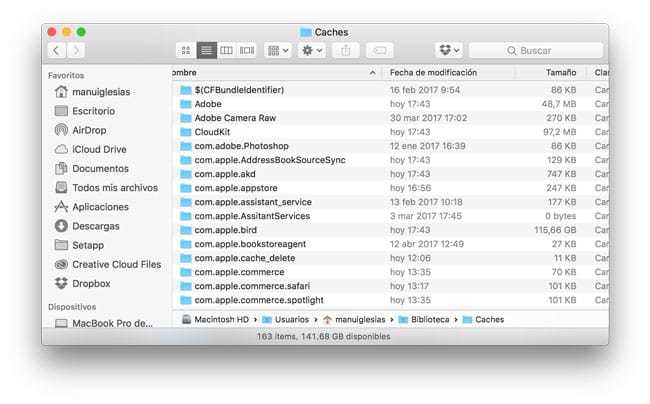The height and width of the screenshot is (404, 650).
Task: Click the date 12 abr 2017 12:49
Action: pyautogui.click(x=427, y=244)
